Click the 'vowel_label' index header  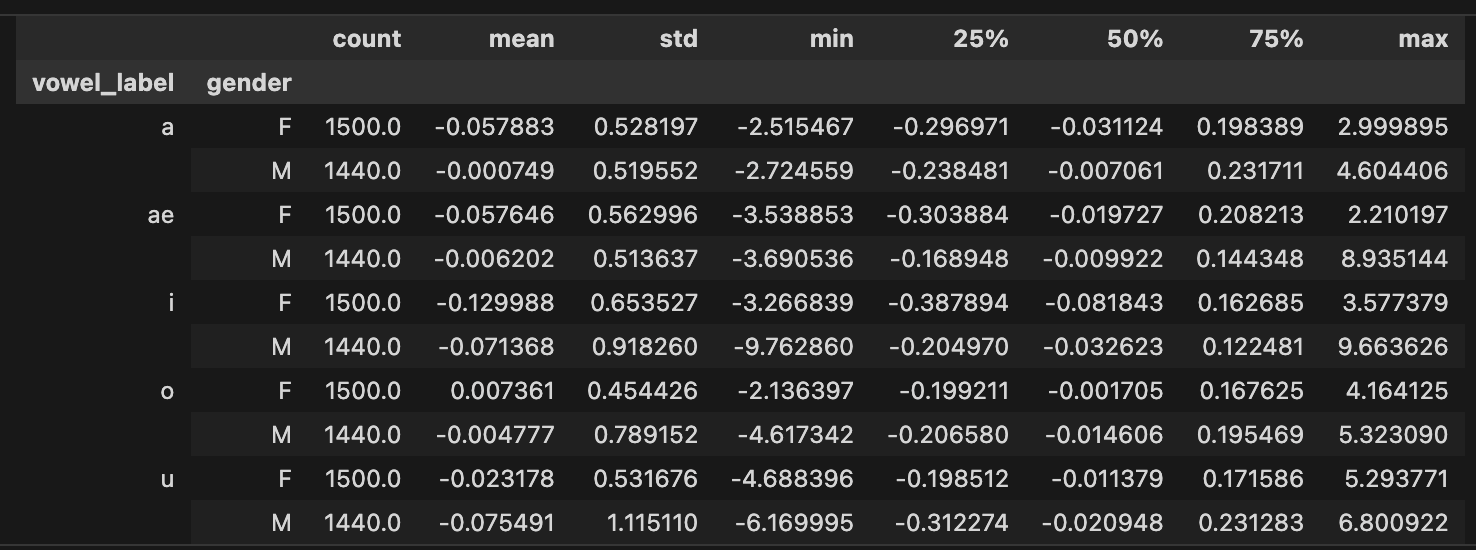103,83
